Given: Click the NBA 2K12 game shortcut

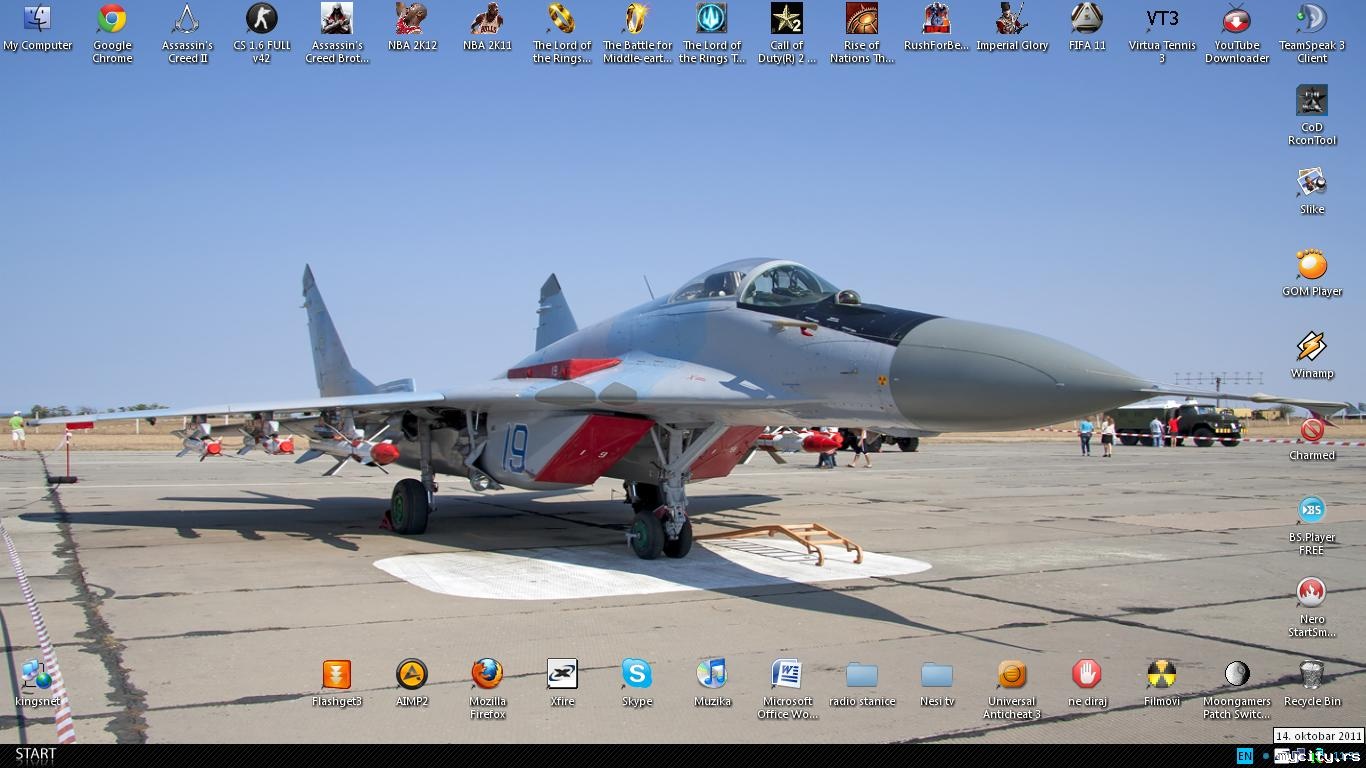Looking at the screenshot, I should pyautogui.click(x=412, y=19).
